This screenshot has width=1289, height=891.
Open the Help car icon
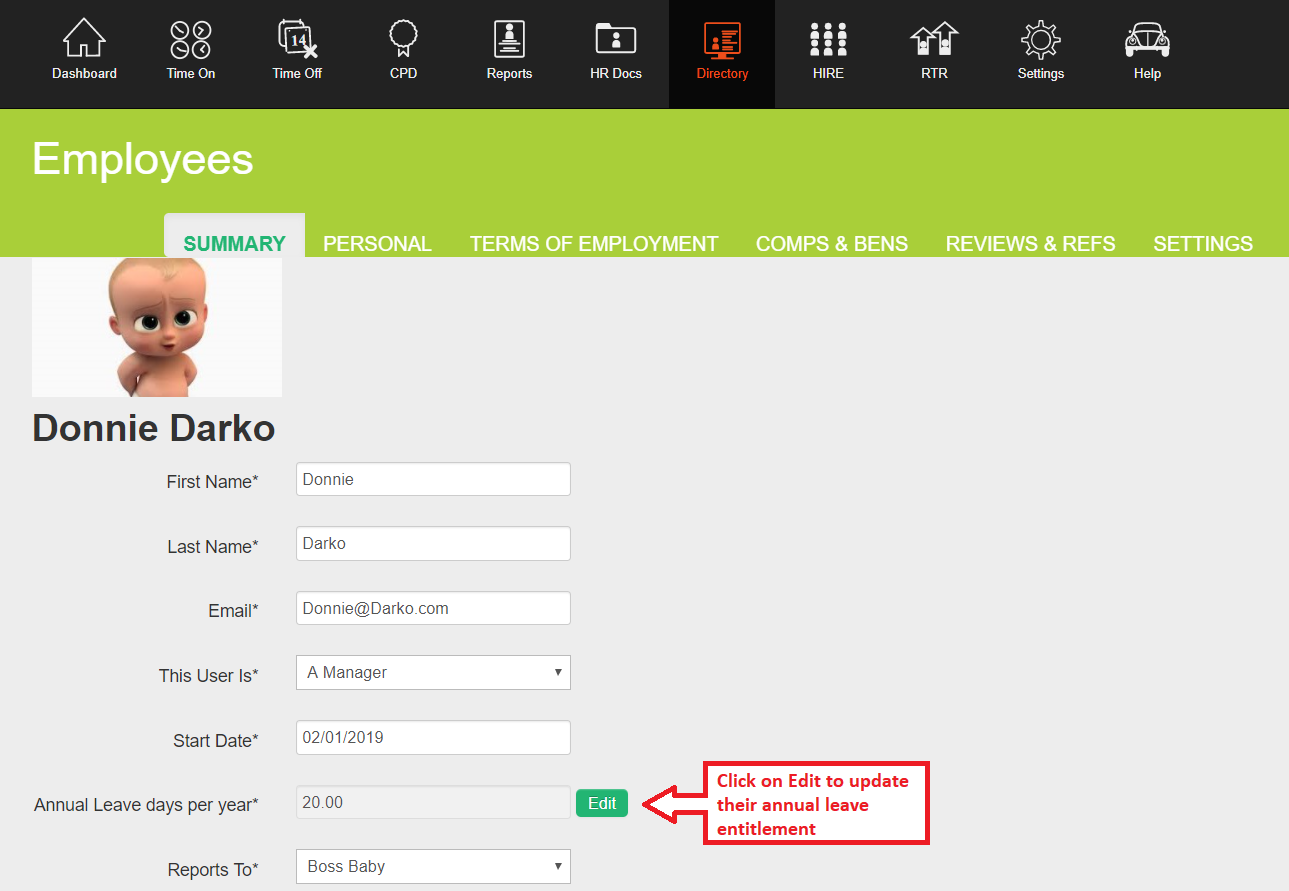[x=1147, y=40]
